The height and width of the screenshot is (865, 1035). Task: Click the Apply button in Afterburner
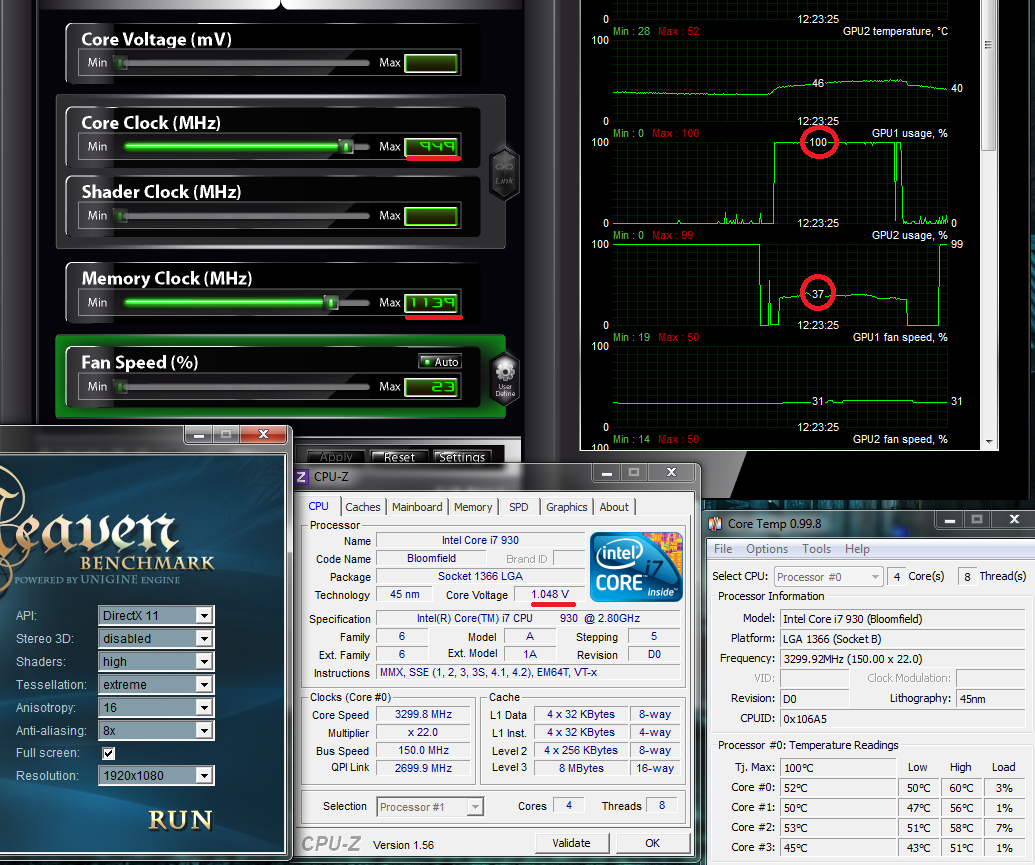tap(336, 456)
